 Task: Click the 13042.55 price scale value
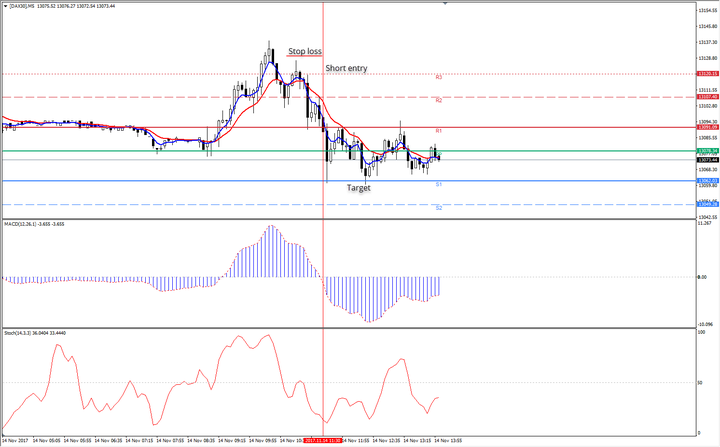point(708,217)
